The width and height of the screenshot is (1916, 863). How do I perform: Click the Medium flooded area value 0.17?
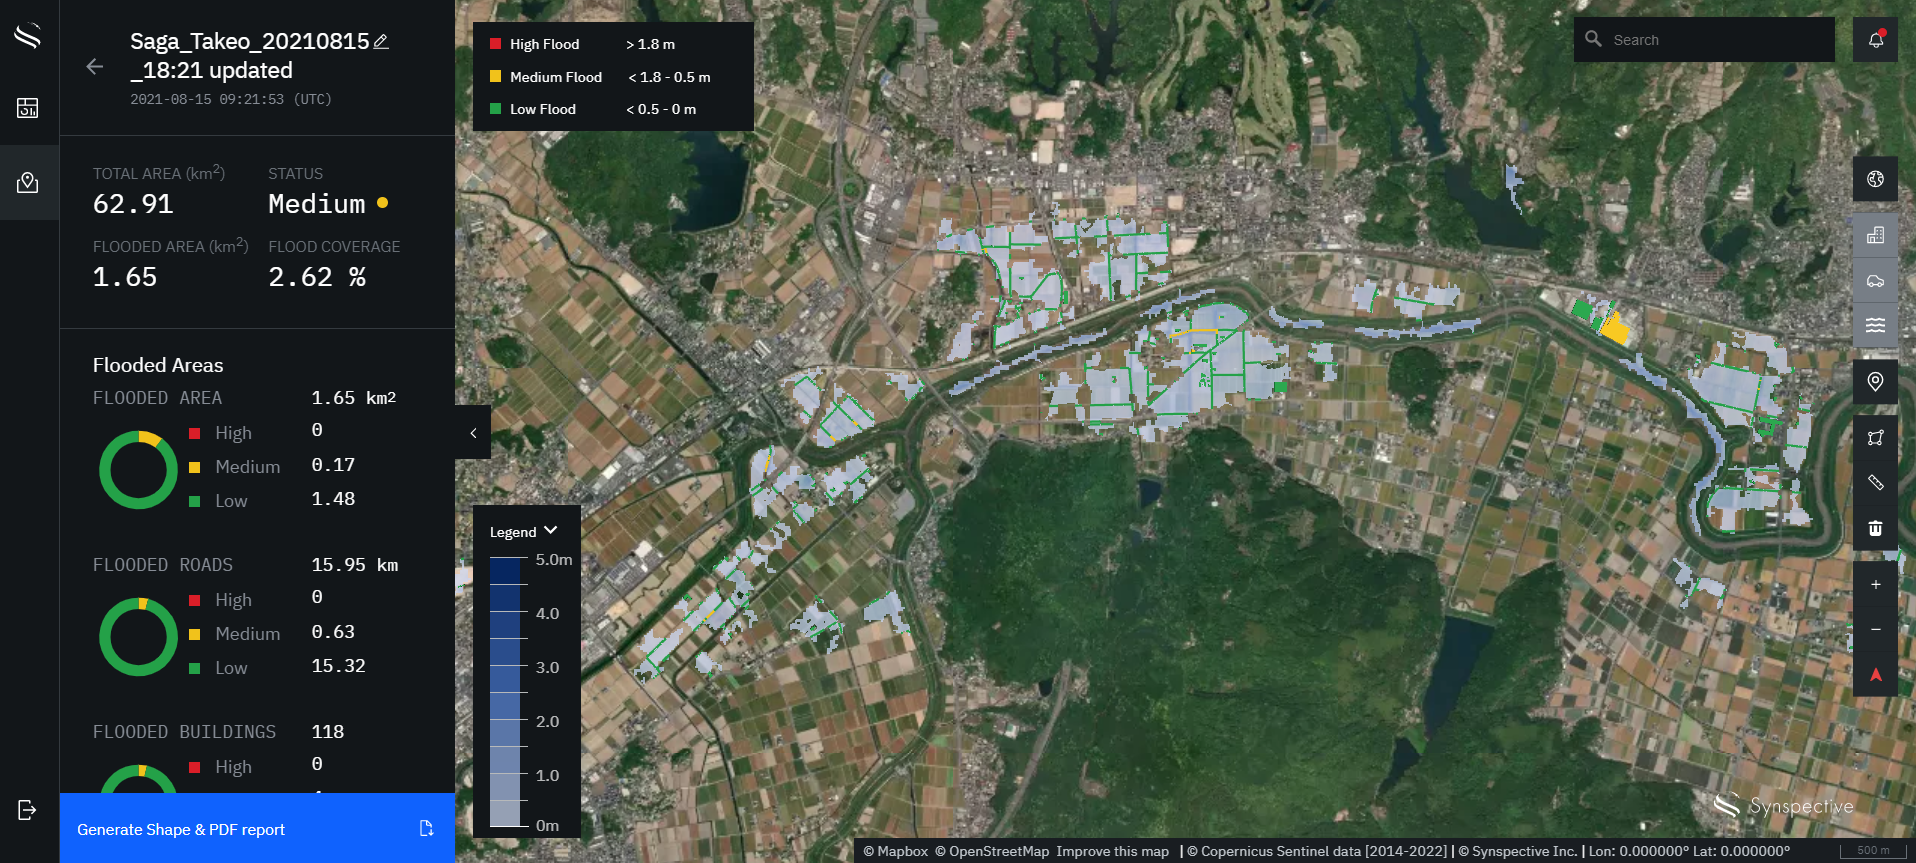point(333,465)
